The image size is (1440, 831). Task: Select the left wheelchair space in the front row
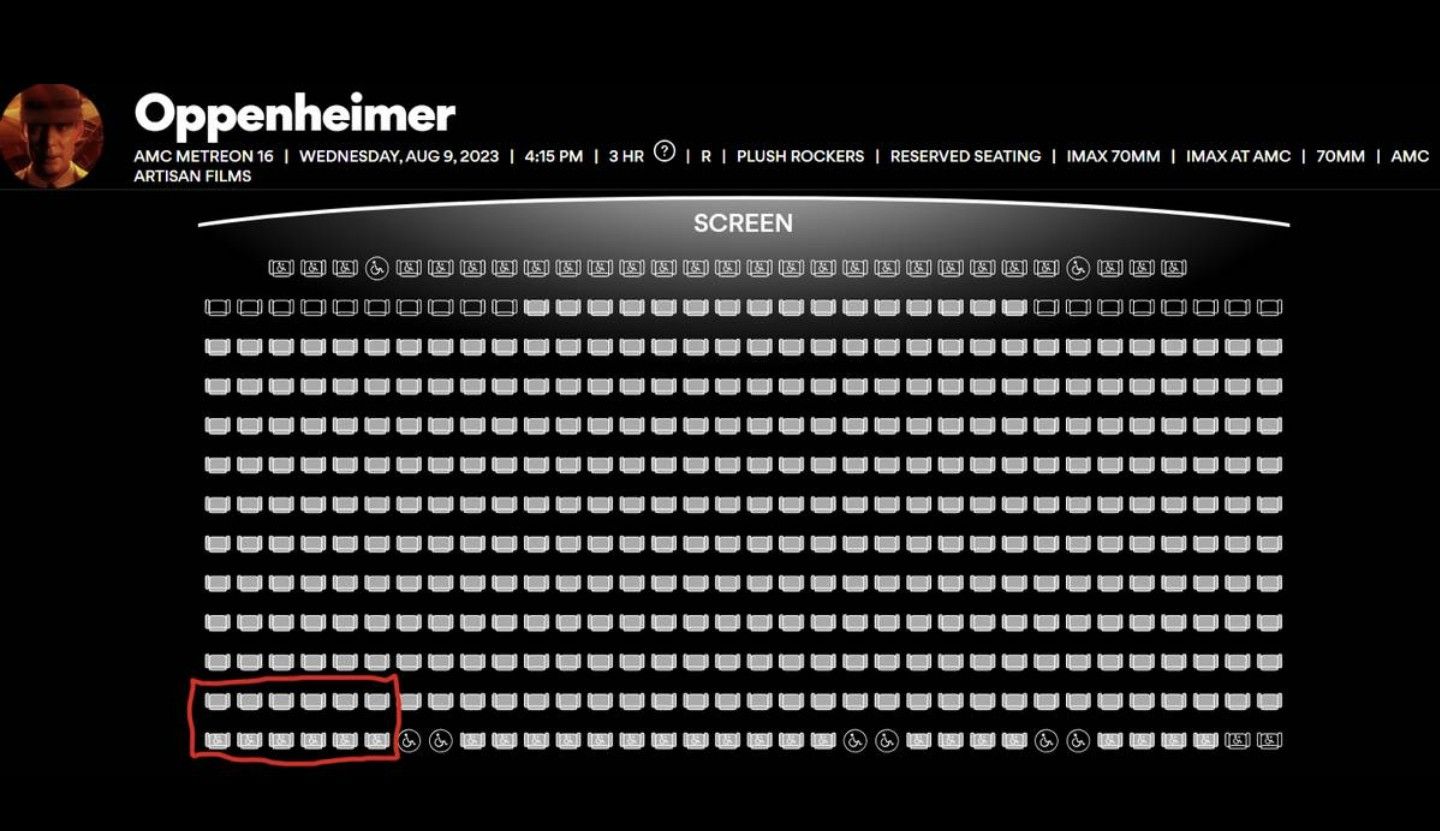coord(377,268)
